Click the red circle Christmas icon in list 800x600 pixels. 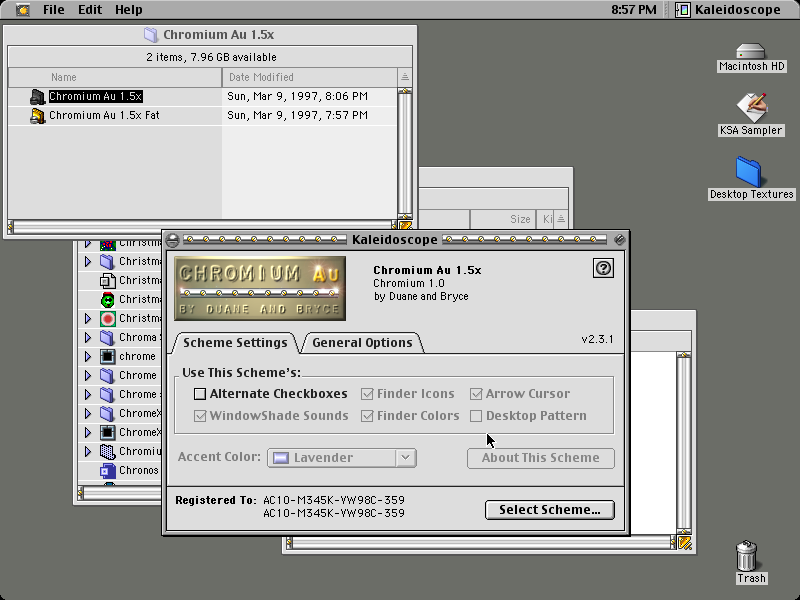click(x=107, y=319)
